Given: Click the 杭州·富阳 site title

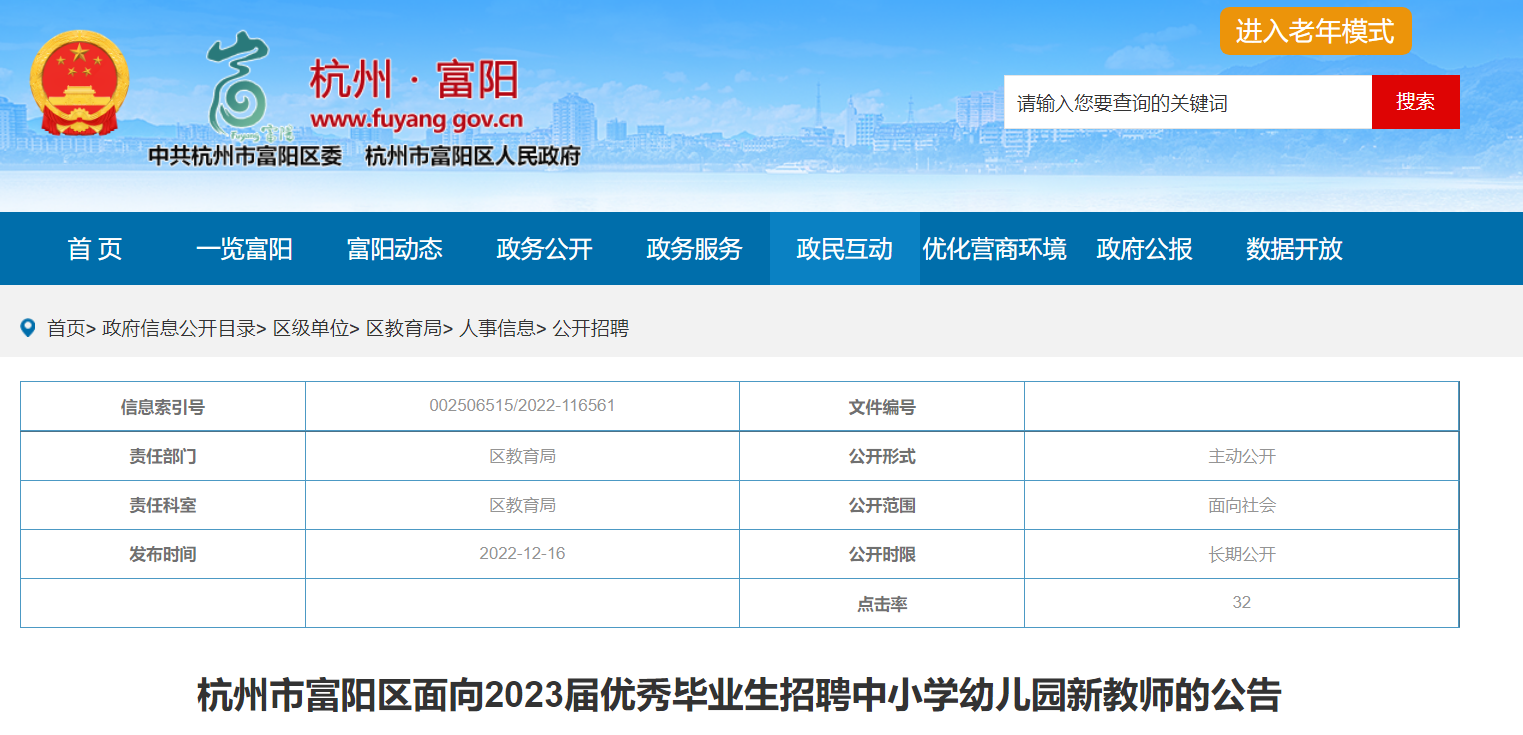Looking at the screenshot, I should tap(414, 79).
